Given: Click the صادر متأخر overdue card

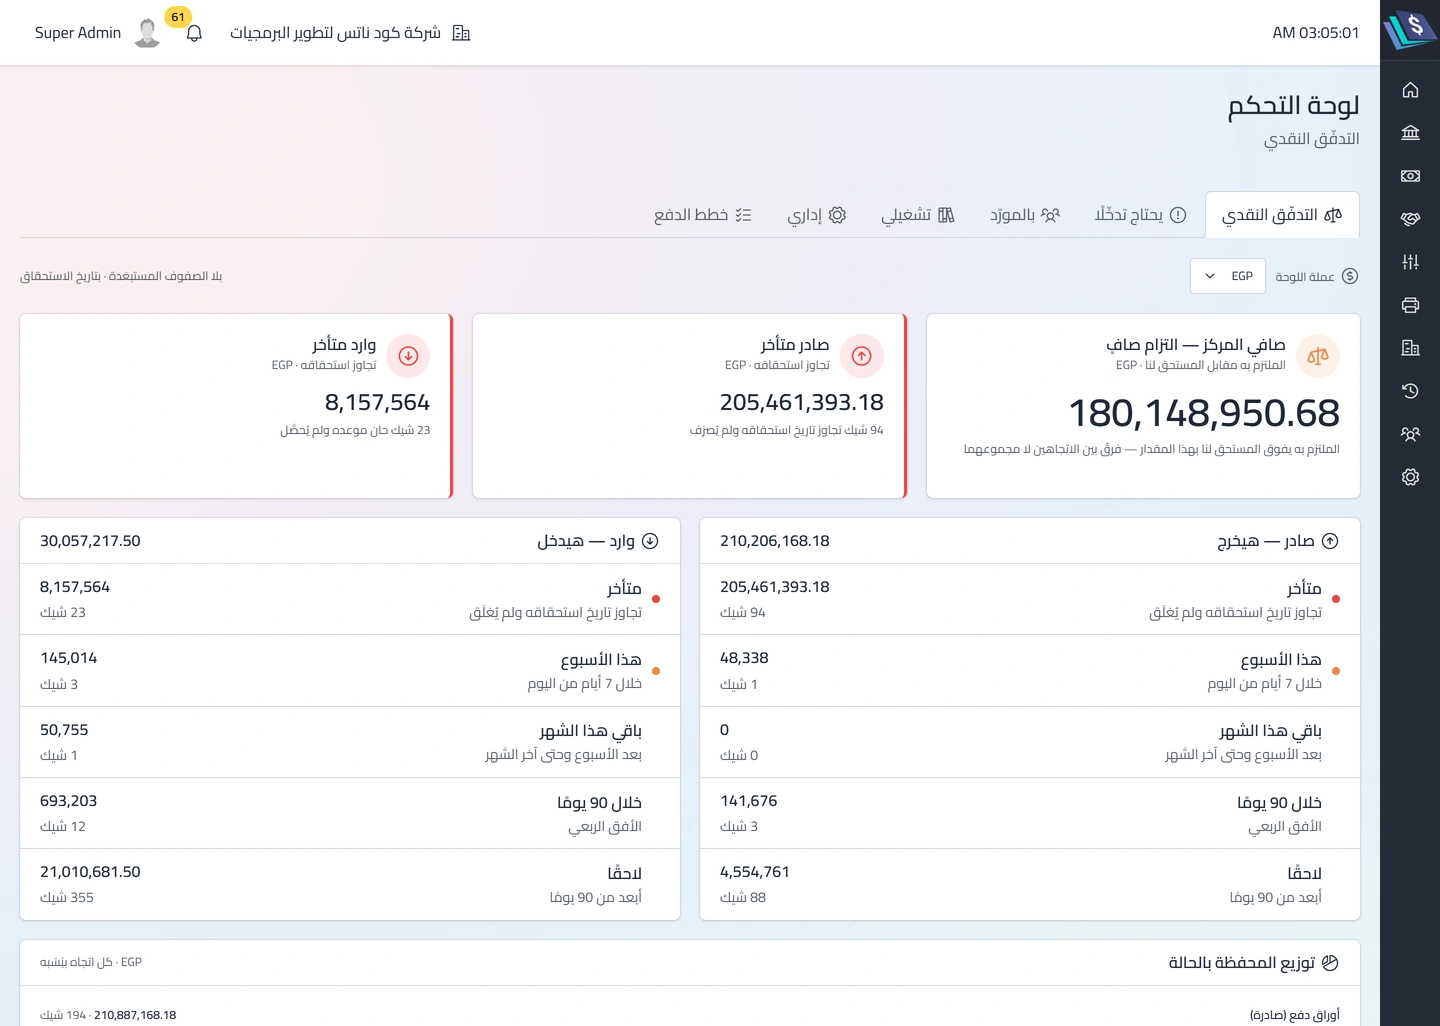Looking at the screenshot, I should [x=690, y=406].
